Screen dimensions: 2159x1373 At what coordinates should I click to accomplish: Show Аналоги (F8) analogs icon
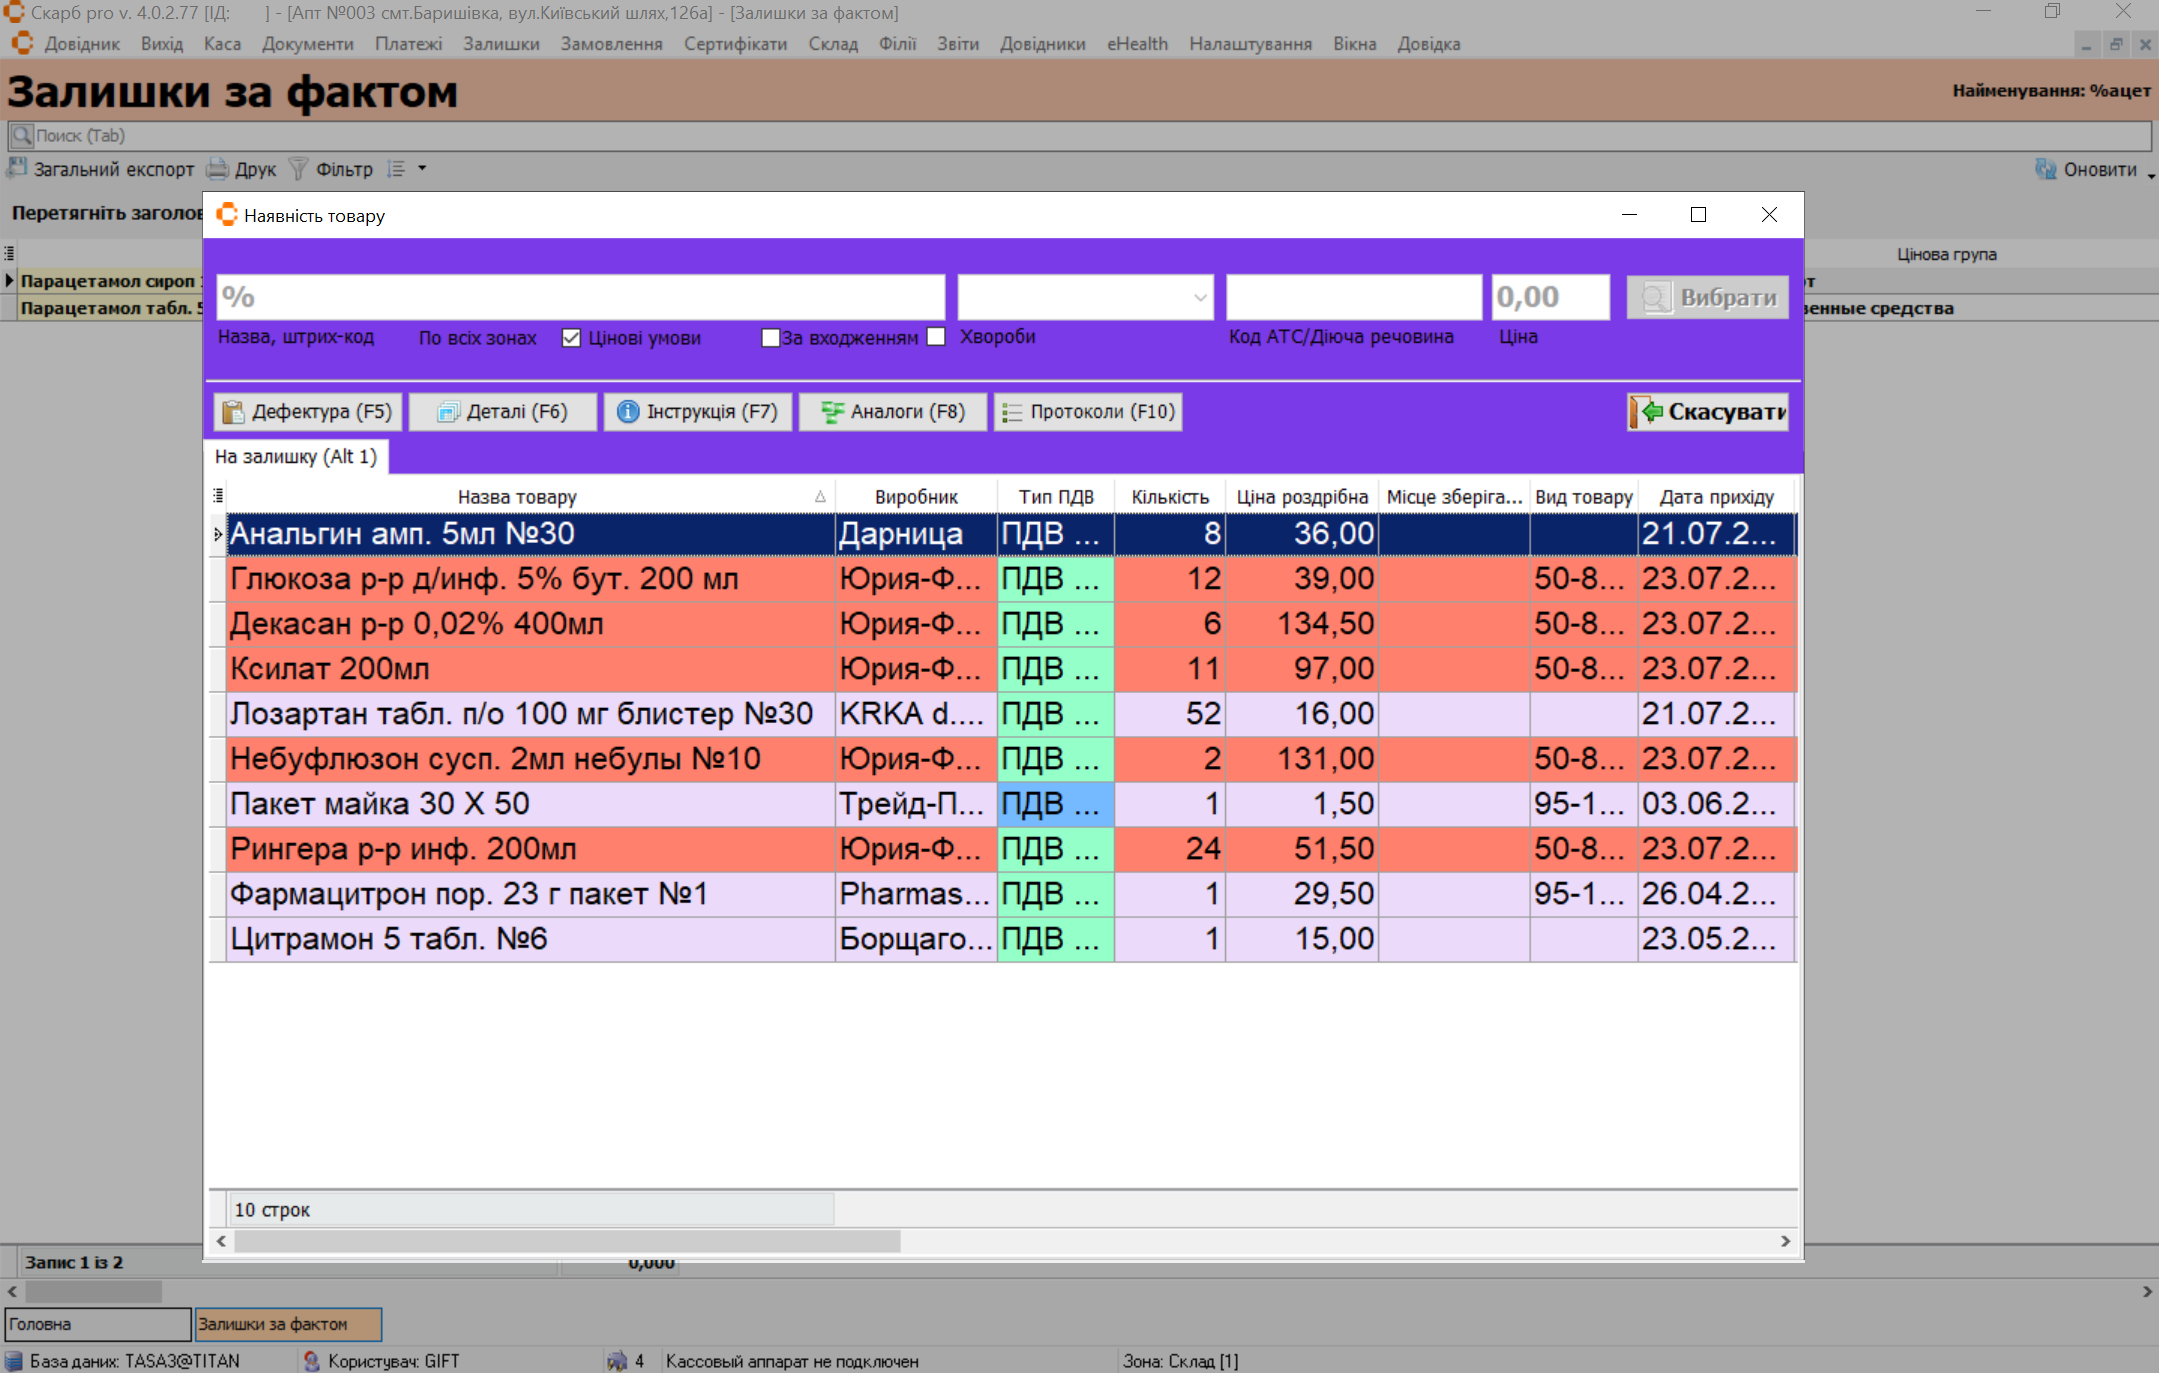click(832, 412)
